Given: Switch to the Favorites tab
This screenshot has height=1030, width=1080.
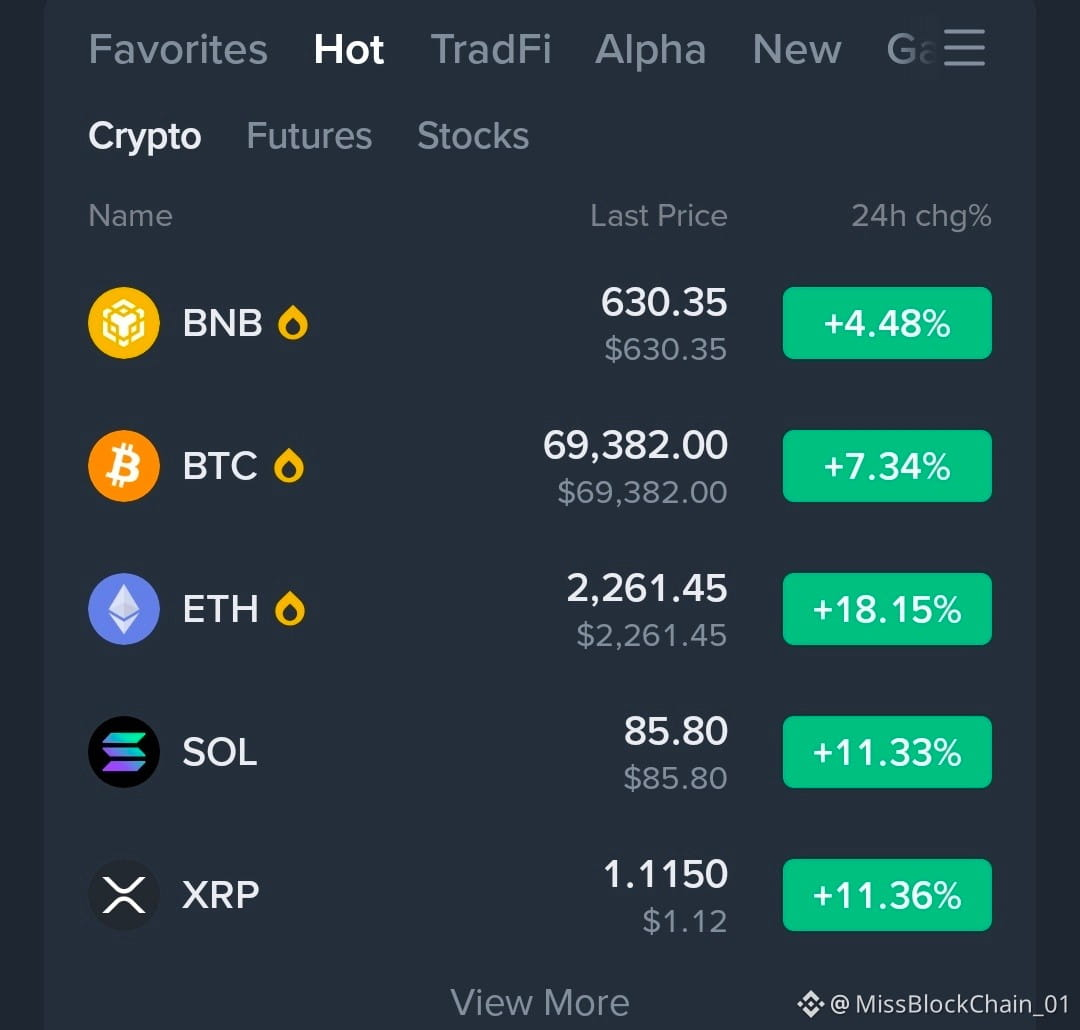Looking at the screenshot, I should pyautogui.click(x=178, y=50).
